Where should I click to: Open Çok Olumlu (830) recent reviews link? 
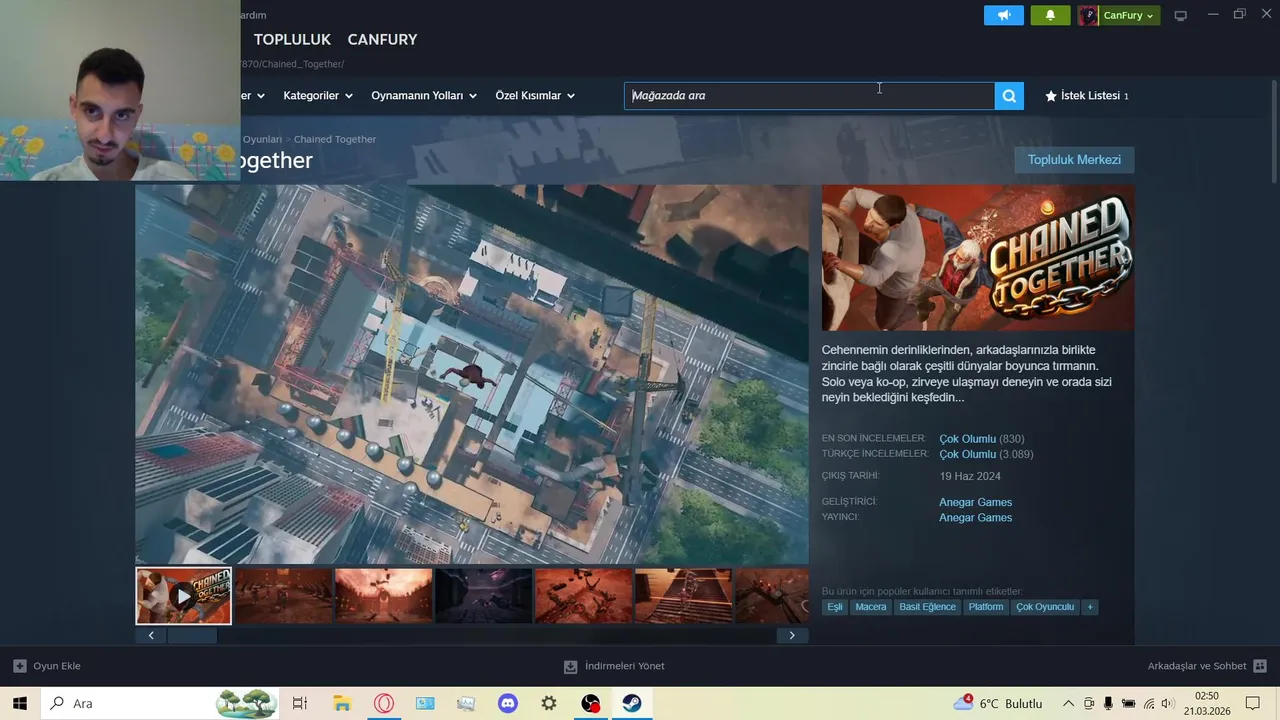tap(981, 439)
